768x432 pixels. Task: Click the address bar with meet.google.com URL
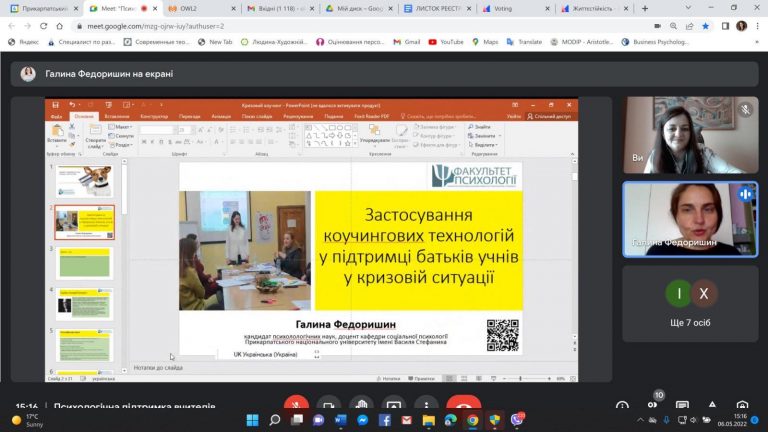click(x=300, y=25)
